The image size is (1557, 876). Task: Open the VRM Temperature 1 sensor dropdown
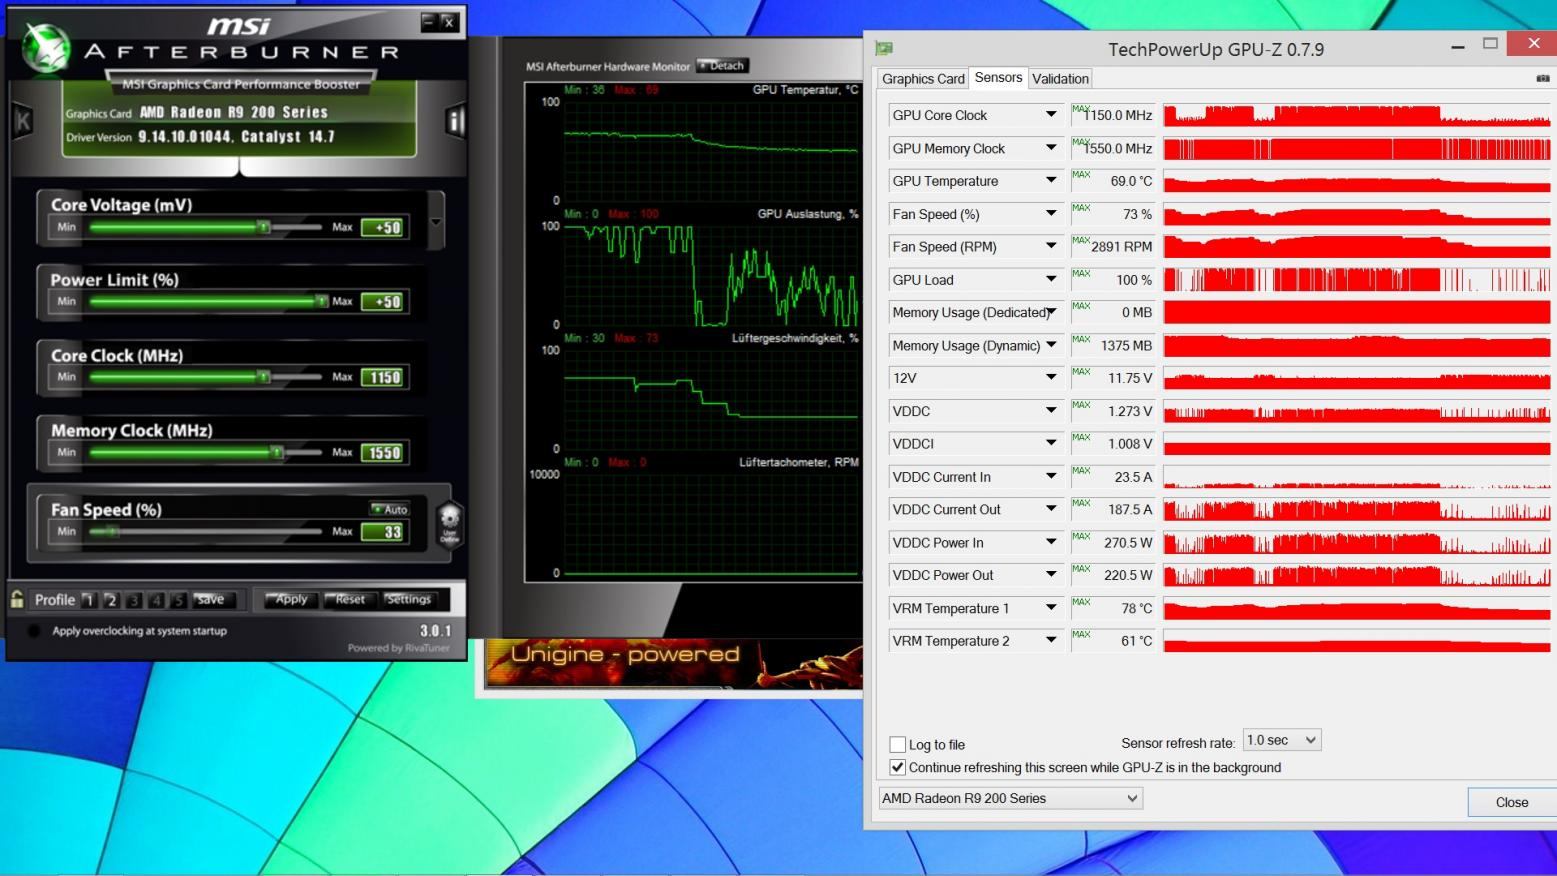click(1051, 608)
